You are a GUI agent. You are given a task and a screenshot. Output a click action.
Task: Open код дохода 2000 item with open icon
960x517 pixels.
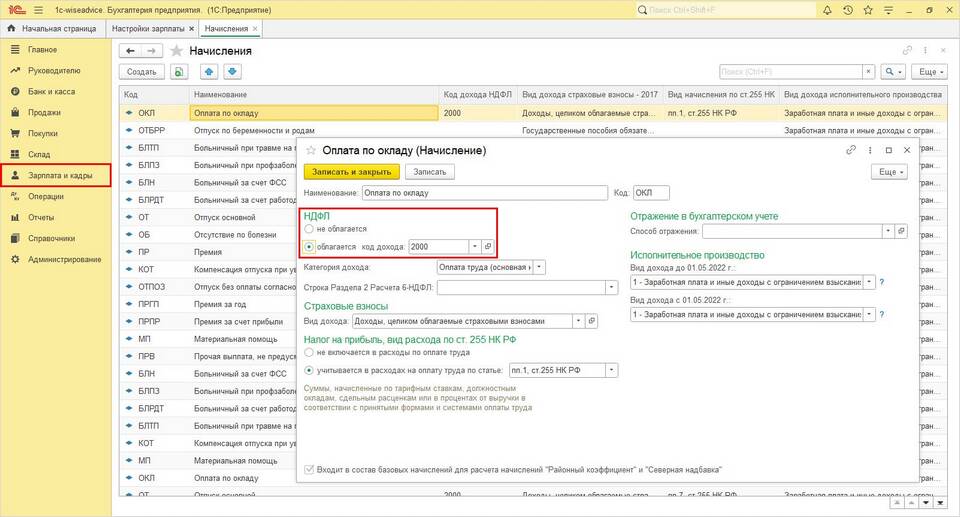(488, 246)
